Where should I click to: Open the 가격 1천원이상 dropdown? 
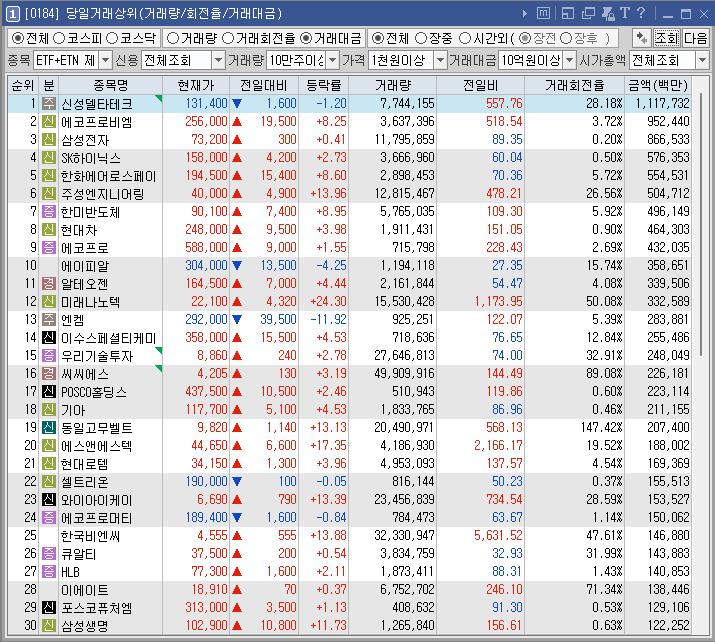click(440, 60)
